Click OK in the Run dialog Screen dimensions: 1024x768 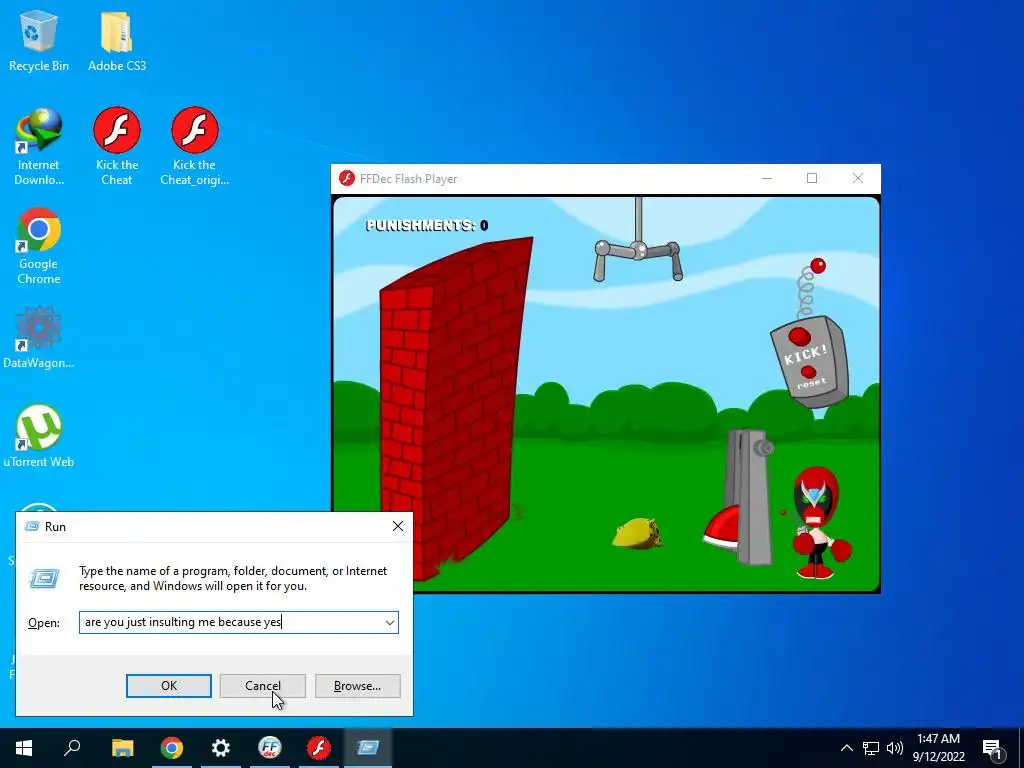point(168,686)
